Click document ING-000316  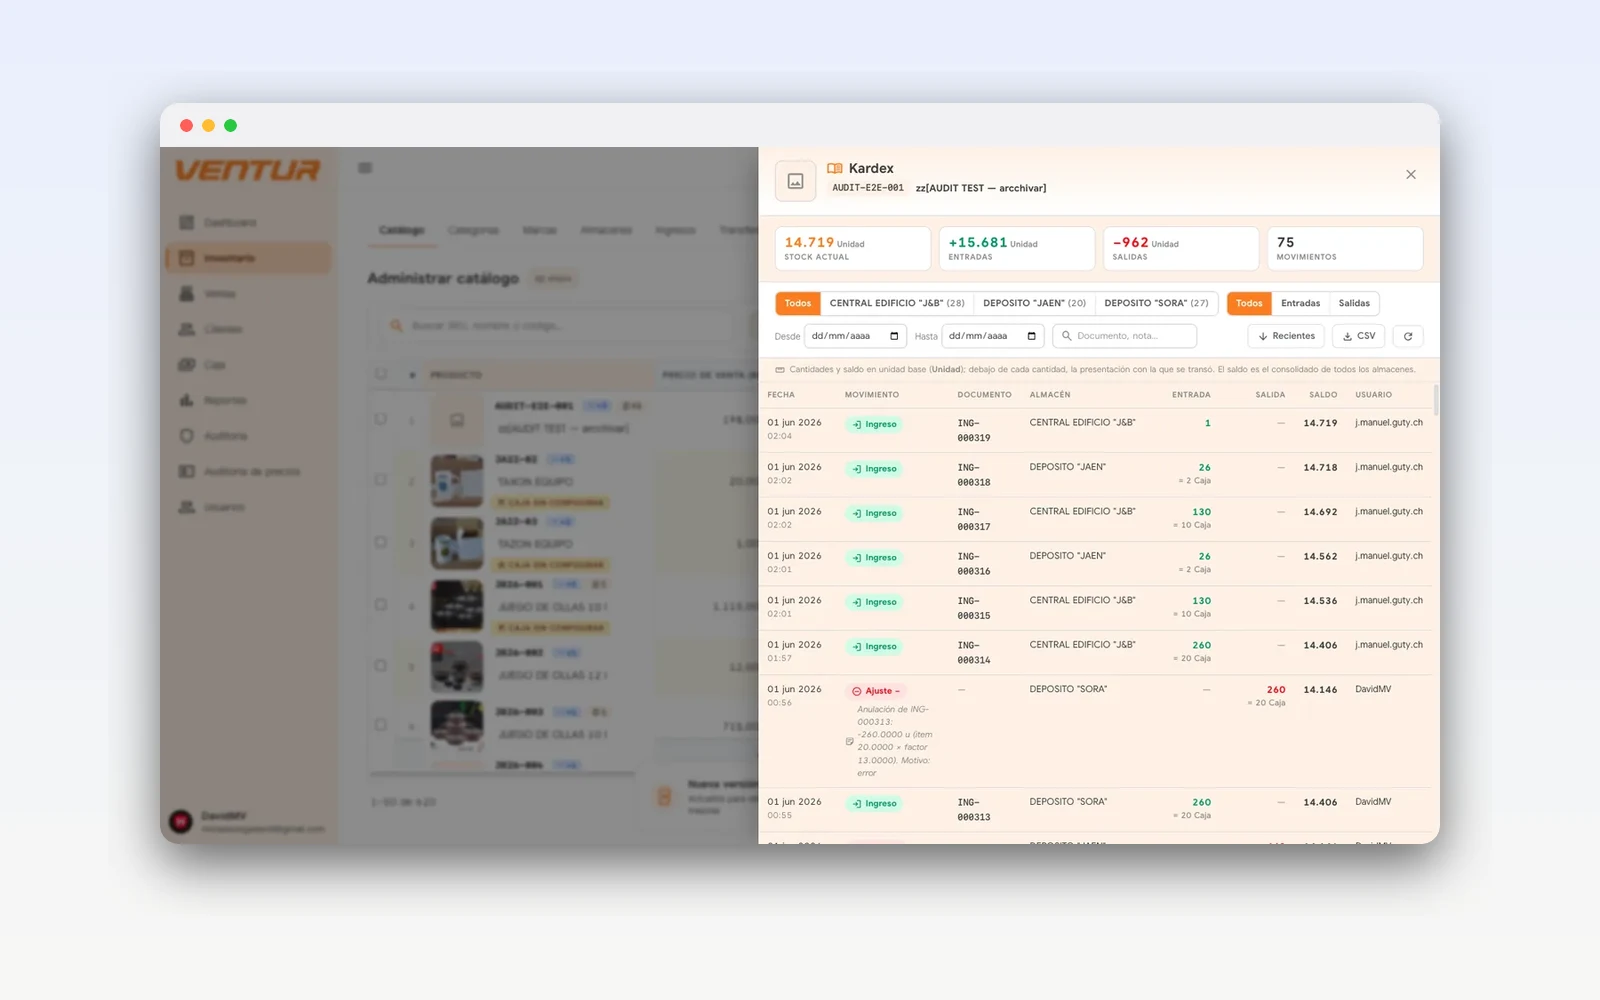coord(974,564)
